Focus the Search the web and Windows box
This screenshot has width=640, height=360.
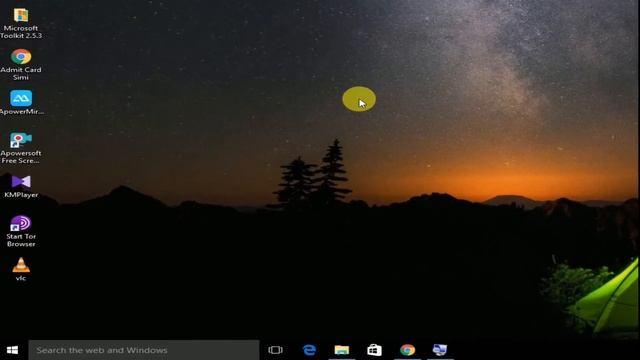coord(144,350)
